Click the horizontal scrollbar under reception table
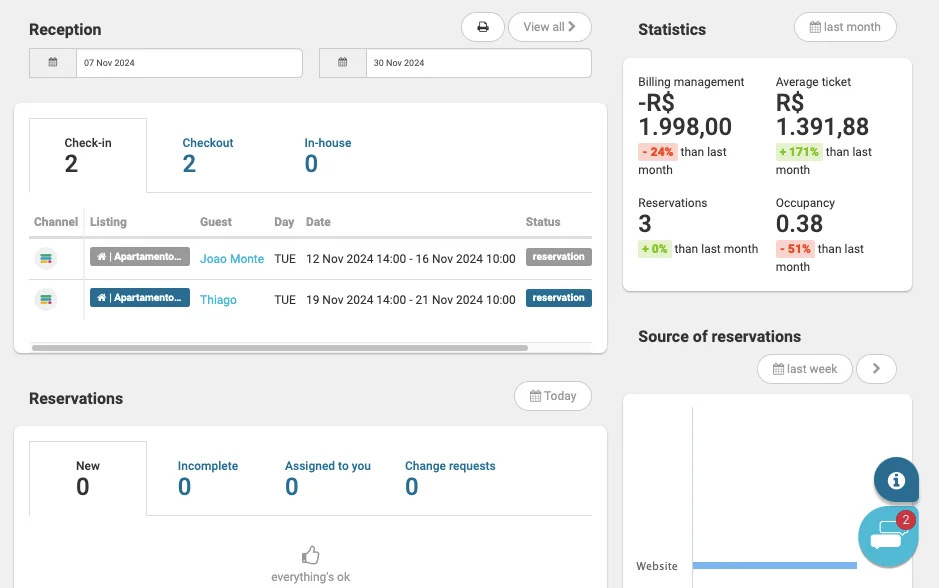The height and width of the screenshot is (588, 939). pos(280,348)
